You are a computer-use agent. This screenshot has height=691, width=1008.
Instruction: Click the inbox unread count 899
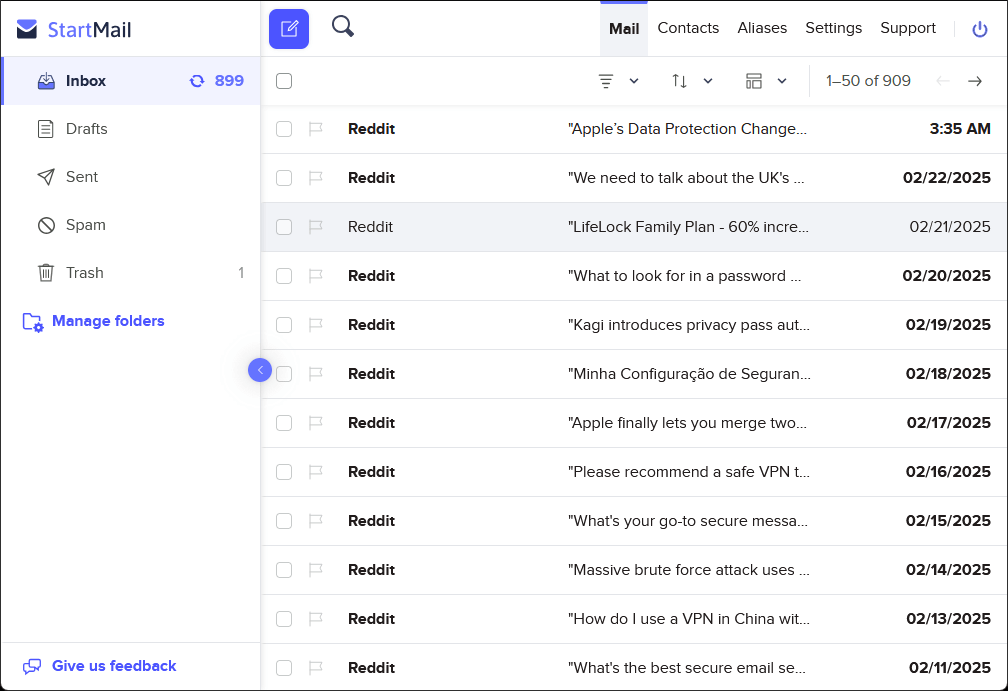point(229,81)
